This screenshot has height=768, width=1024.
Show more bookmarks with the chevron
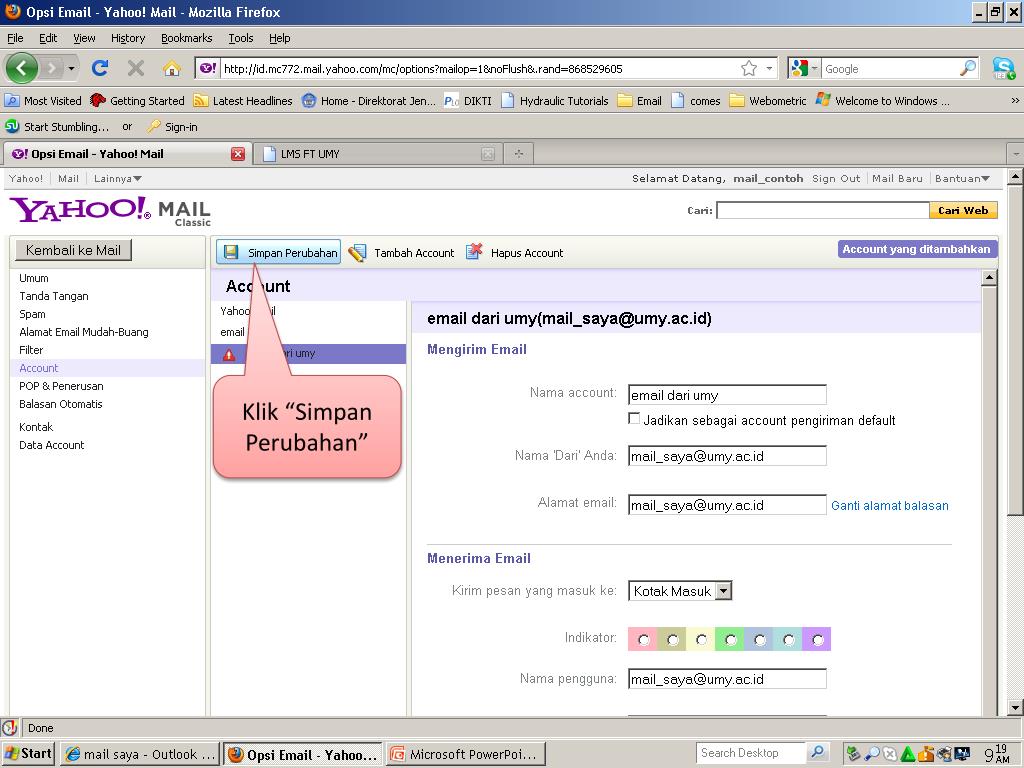(x=1014, y=101)
